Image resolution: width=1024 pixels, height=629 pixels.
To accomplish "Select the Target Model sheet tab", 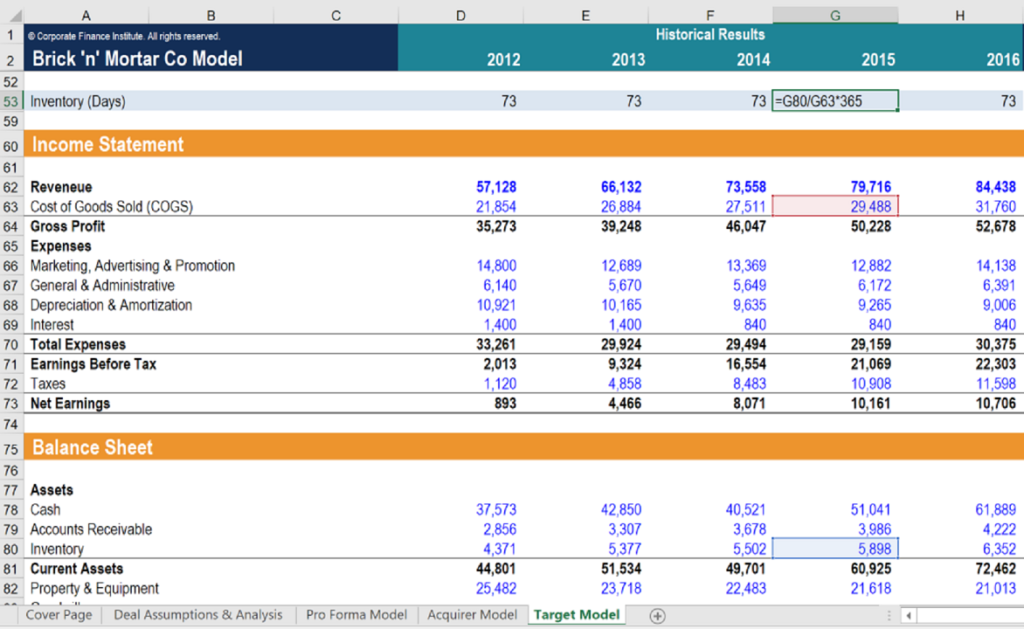I will coord(576,615).
